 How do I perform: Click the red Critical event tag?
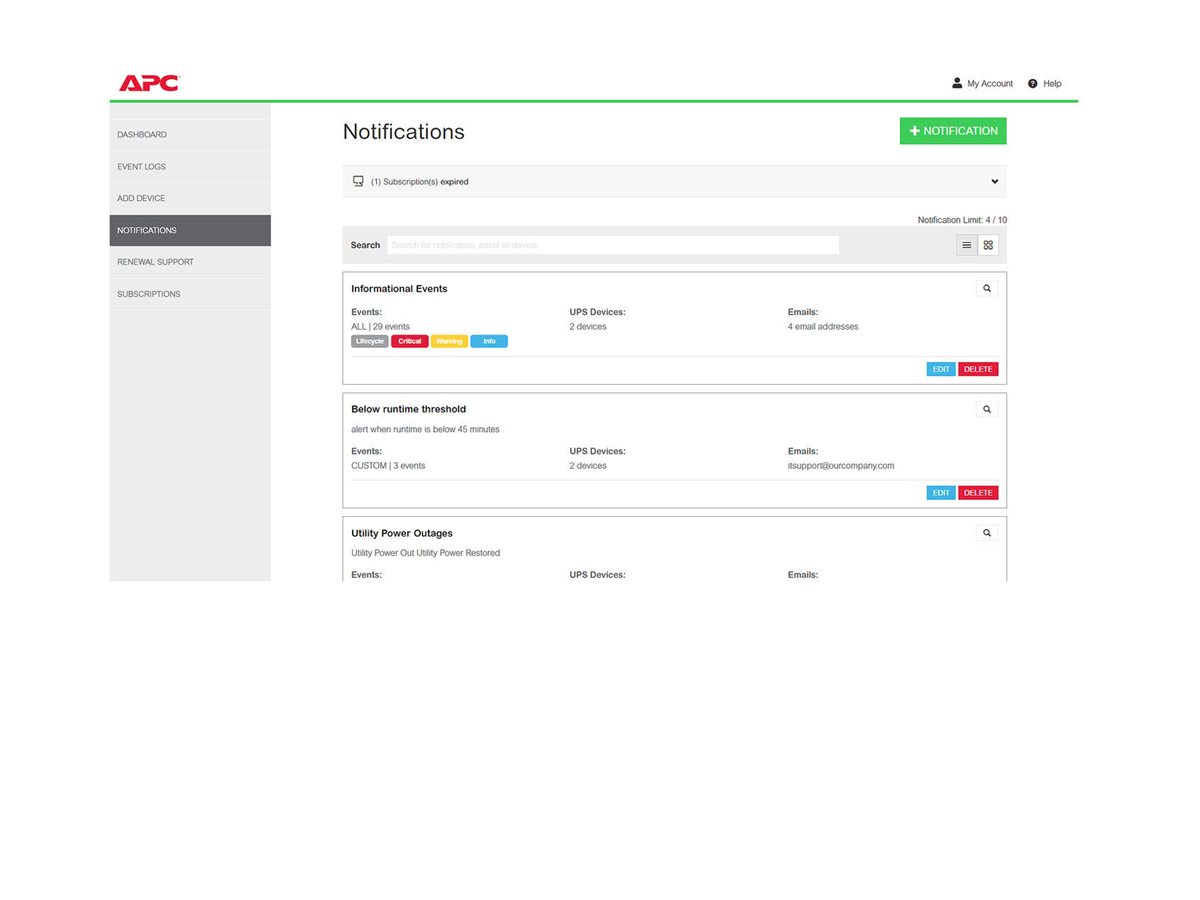click(410, 341)
